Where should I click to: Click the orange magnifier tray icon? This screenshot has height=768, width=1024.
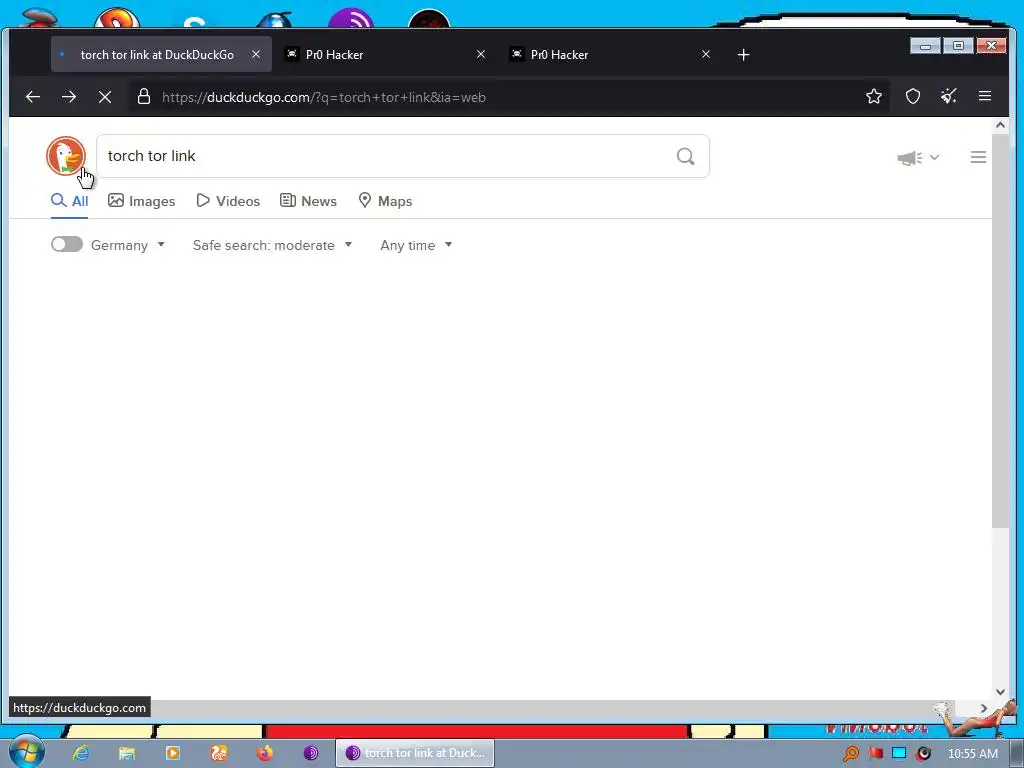click(850, 753)
